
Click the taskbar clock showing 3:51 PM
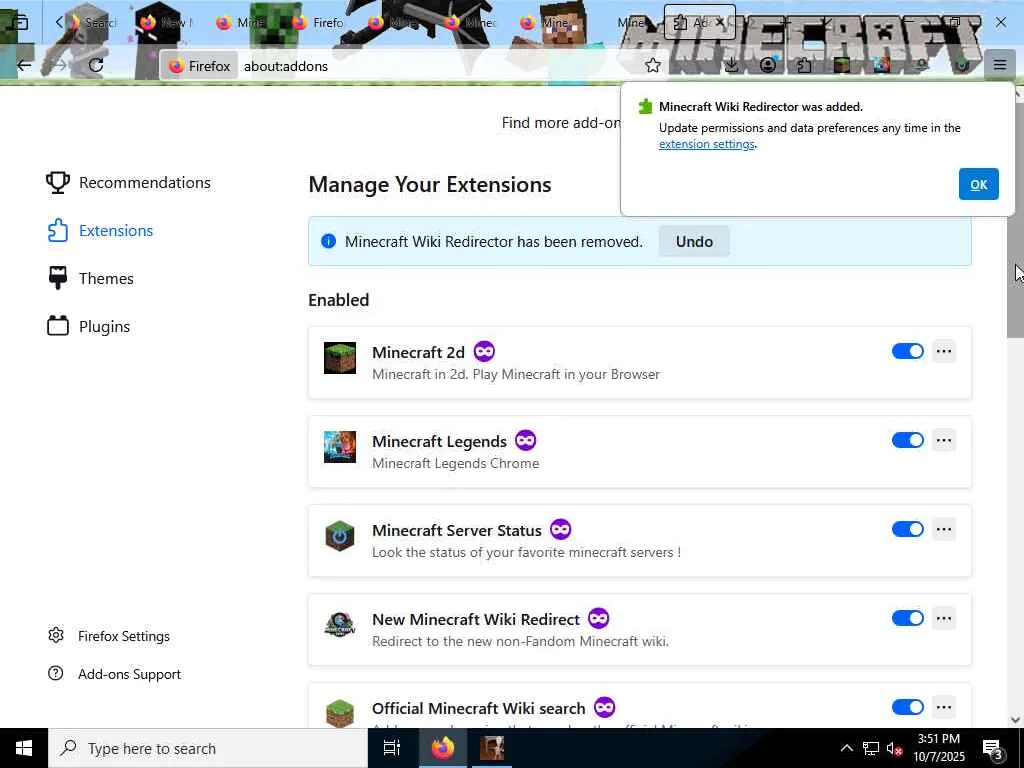[x=938, y=748]
